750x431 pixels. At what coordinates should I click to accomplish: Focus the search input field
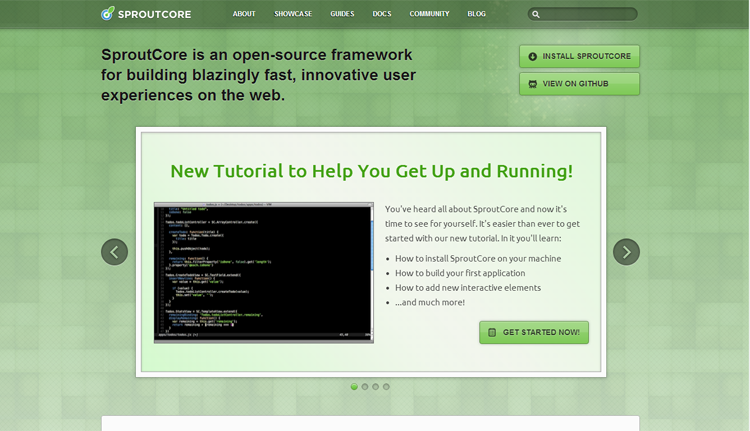pyautogui.click(x=582, y=14)
